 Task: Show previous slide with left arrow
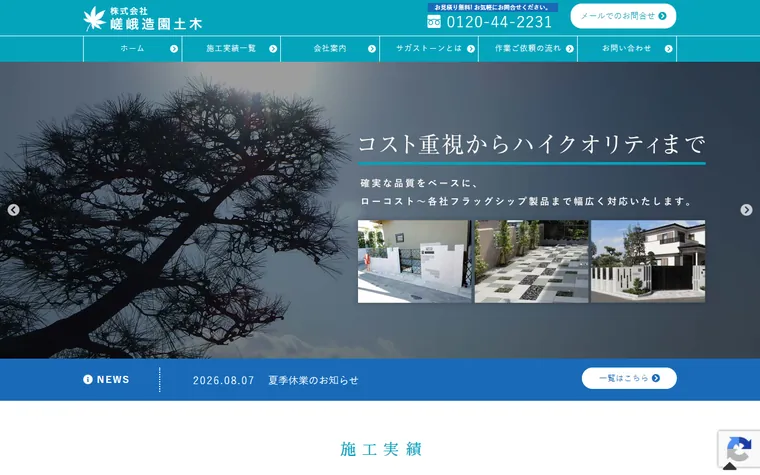[13, 210]
